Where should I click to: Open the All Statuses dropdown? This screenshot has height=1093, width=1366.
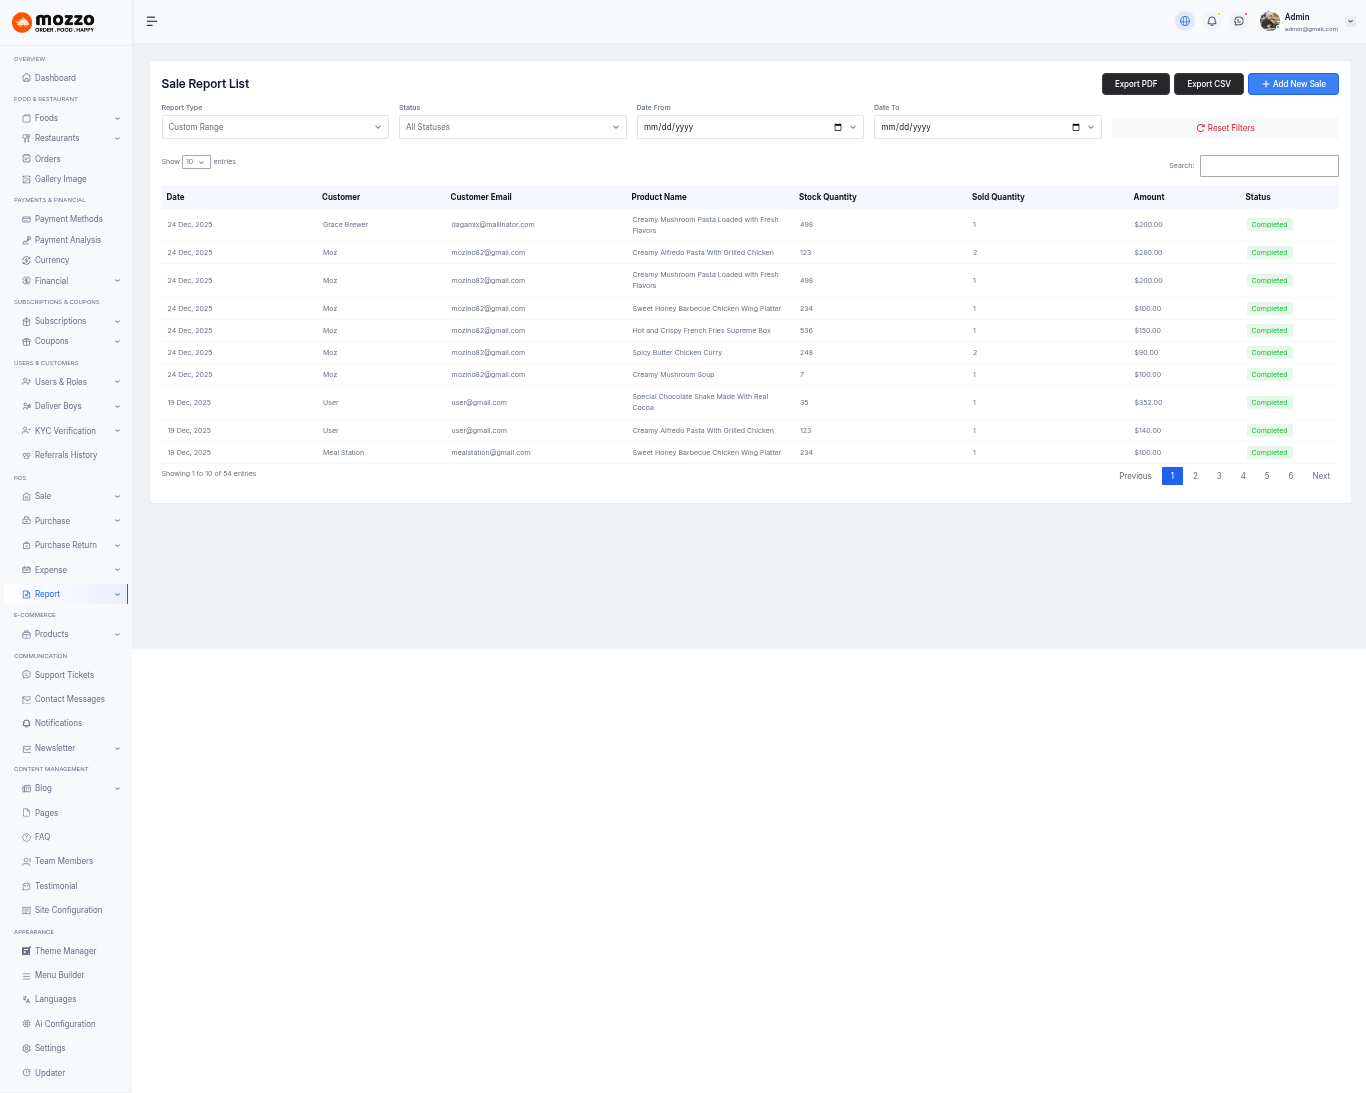click(x=512, y=127)
